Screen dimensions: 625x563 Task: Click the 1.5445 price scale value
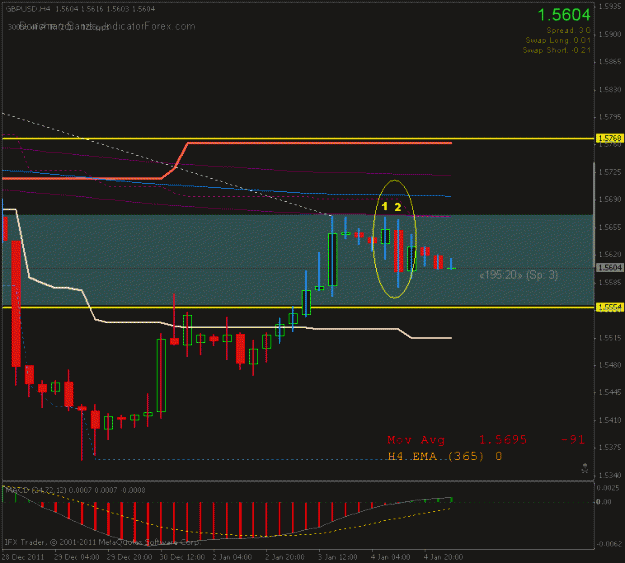coord(610,392)
